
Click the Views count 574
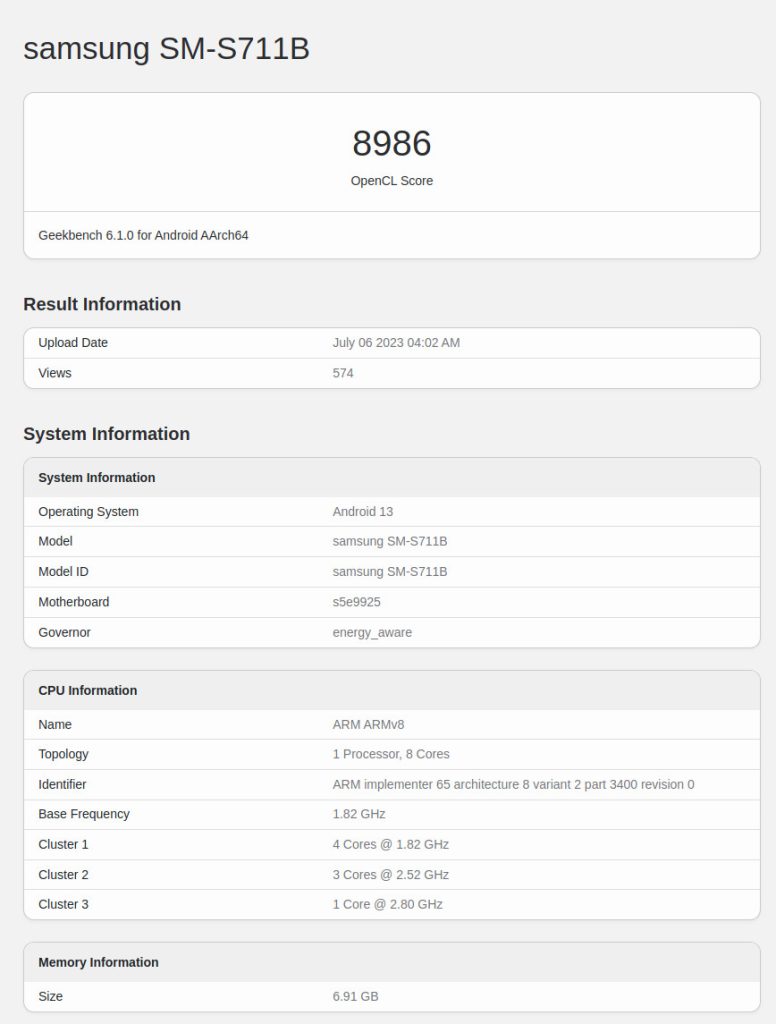pos(343,373)
